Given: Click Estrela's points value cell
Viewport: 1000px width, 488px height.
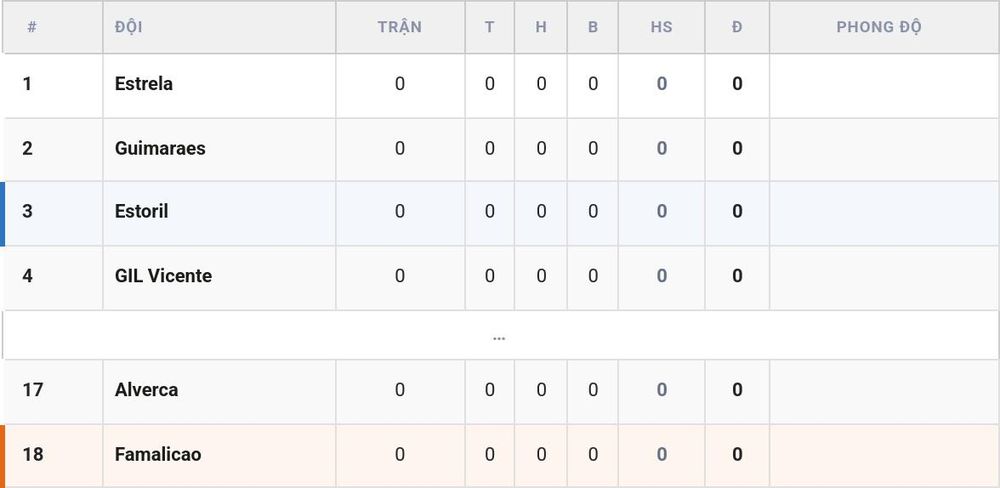Looking at the screenshot, I should (x=737, y=84).
